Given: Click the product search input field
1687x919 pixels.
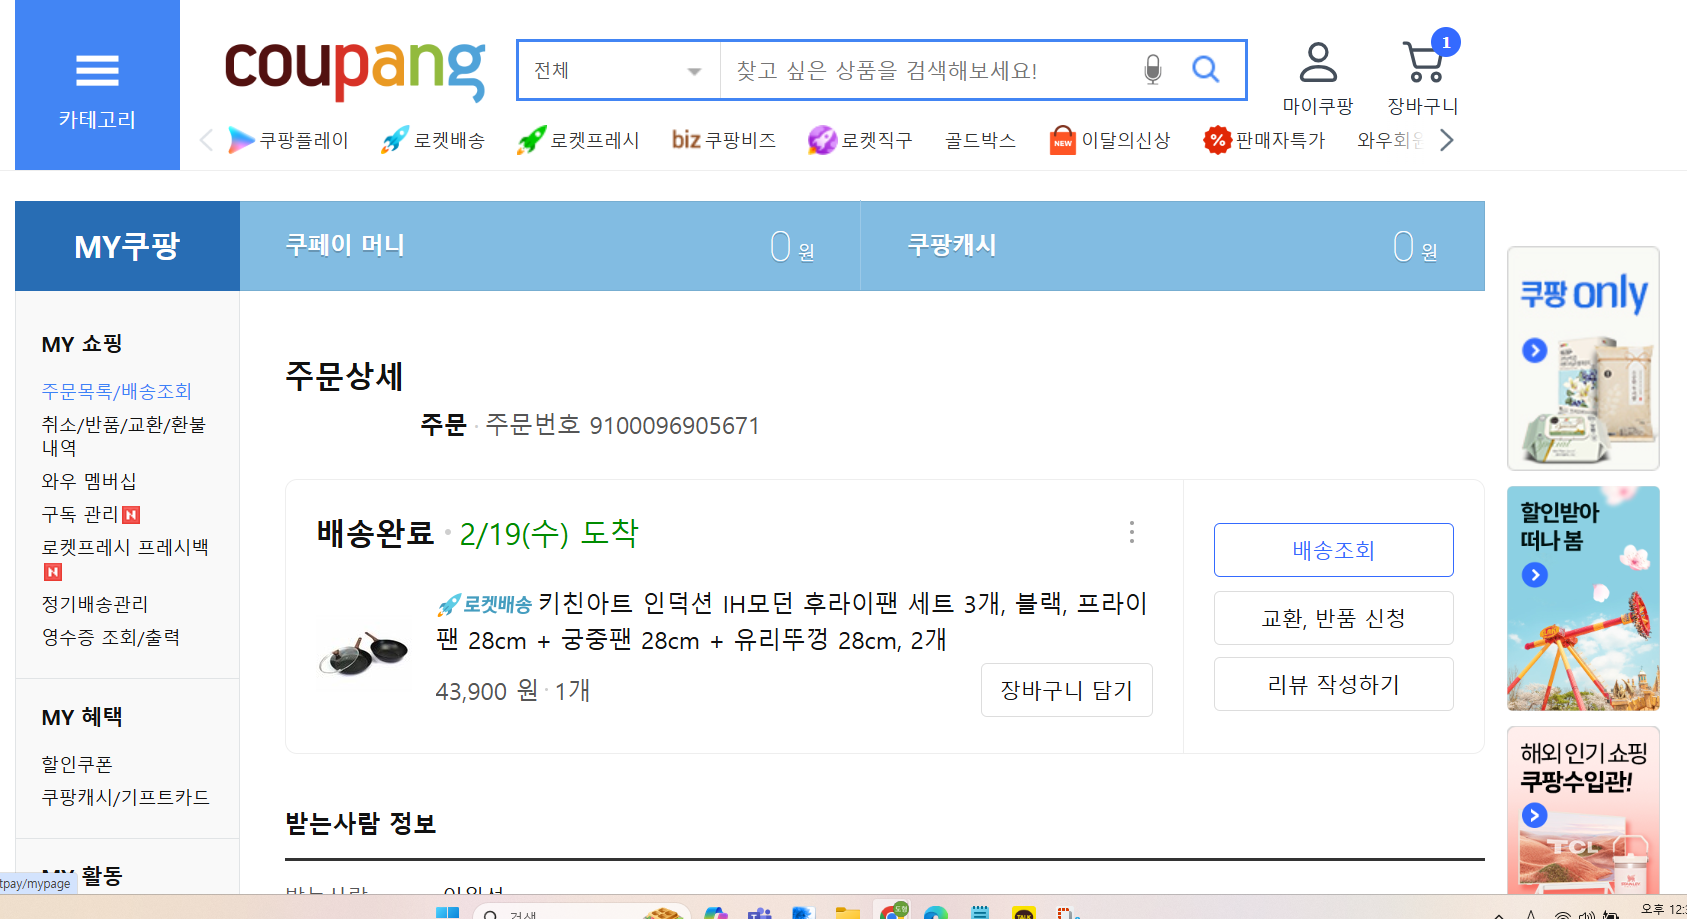Looking at the screenshot, I should (x=930, y=71).
